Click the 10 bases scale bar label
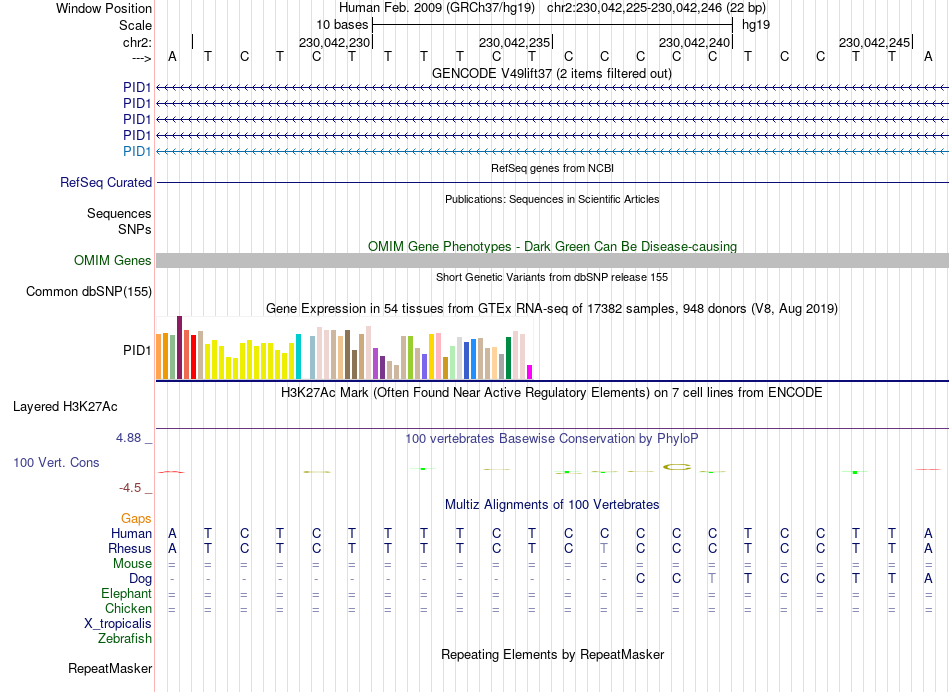Image resolution: width=950 pixels, height=692 pixels. click(342, 25)
